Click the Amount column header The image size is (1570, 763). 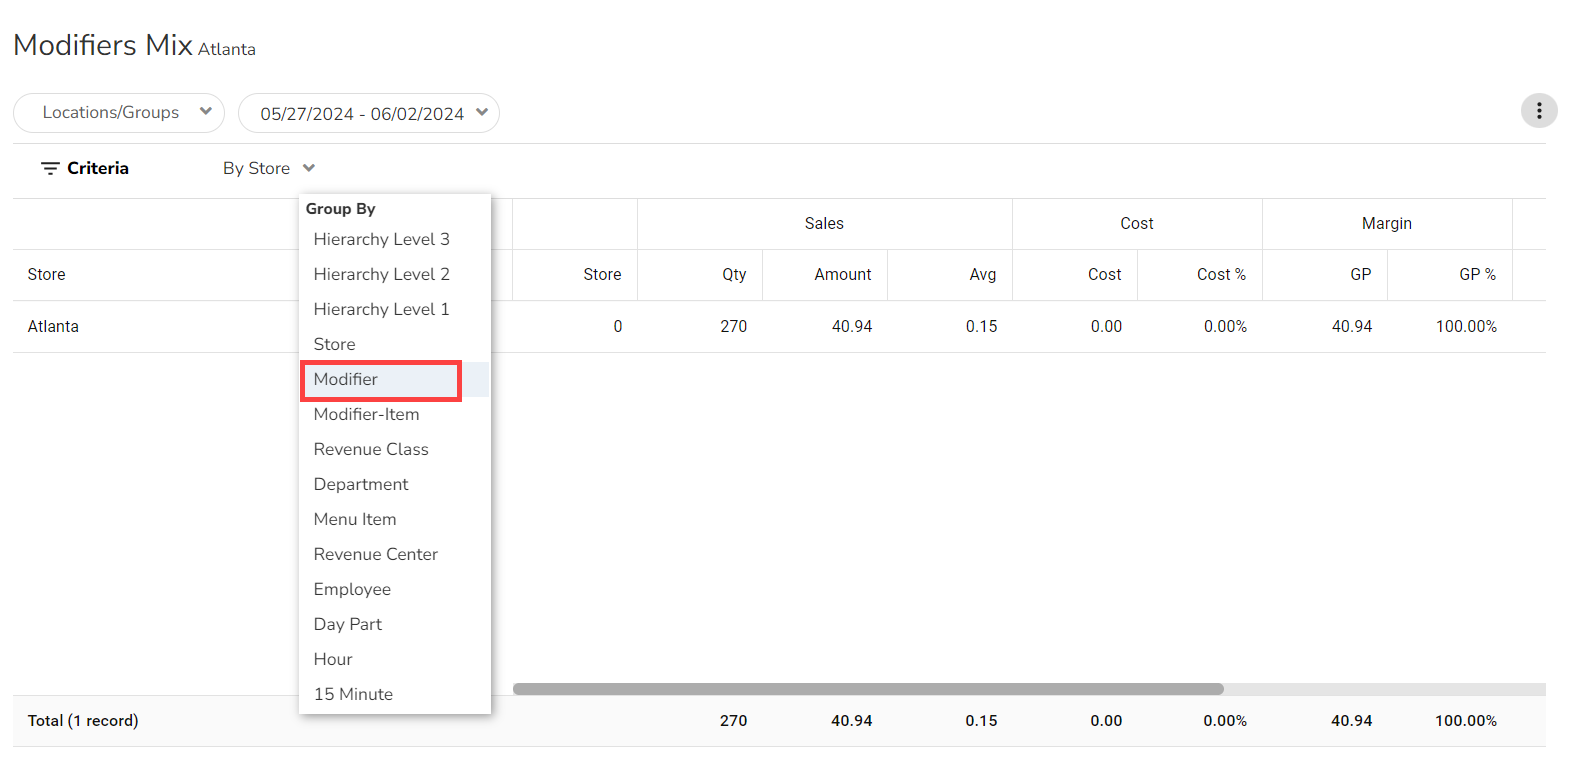point(842,274)
